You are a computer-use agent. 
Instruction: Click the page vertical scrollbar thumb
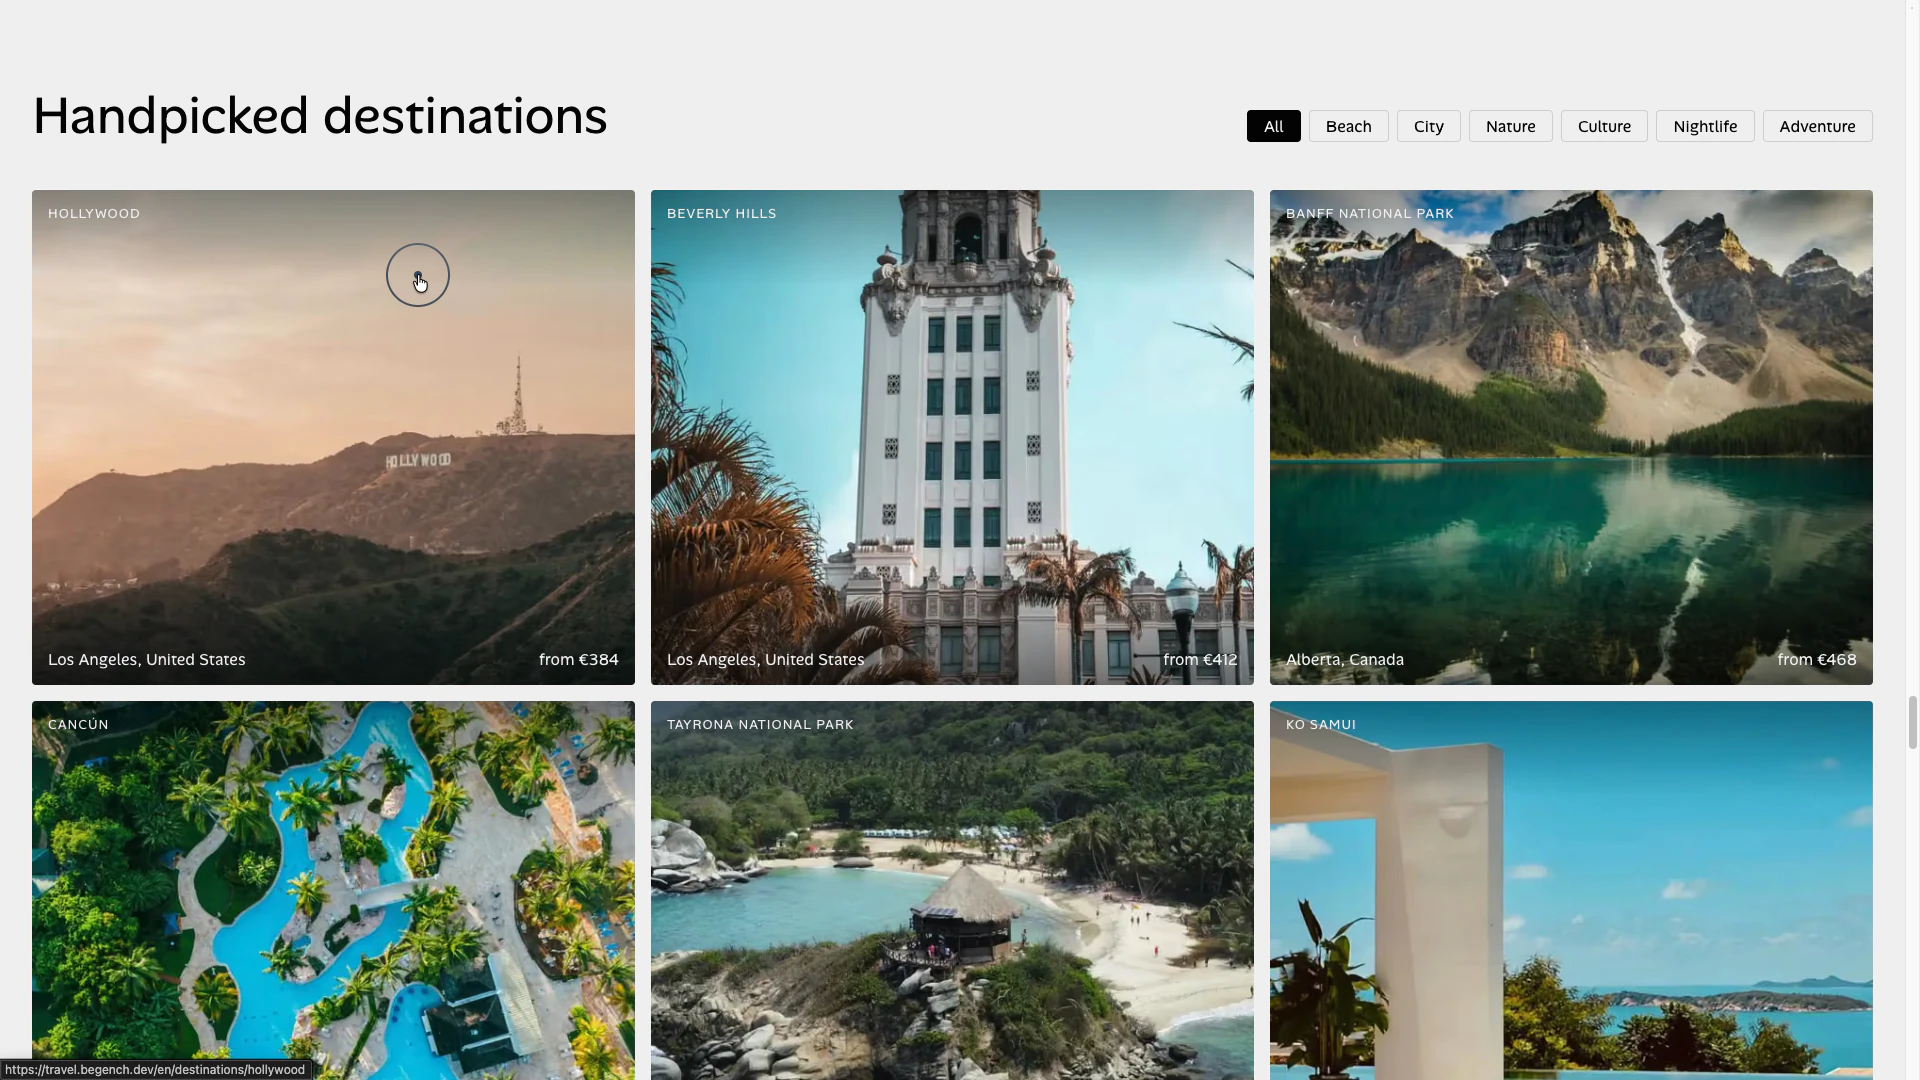point(1912,722)
